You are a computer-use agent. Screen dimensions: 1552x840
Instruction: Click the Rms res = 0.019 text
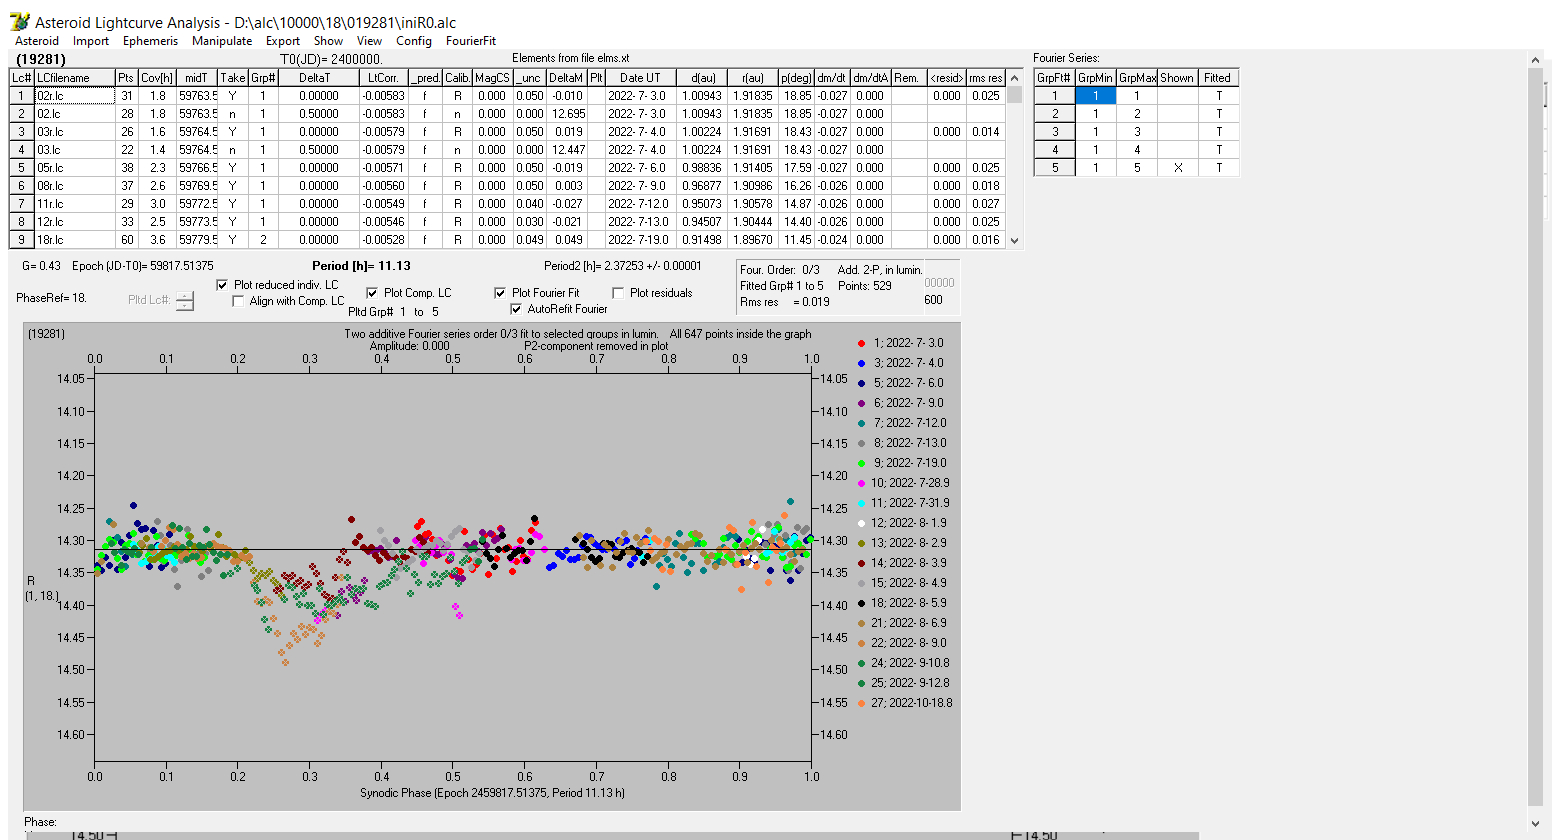point(785,302)
